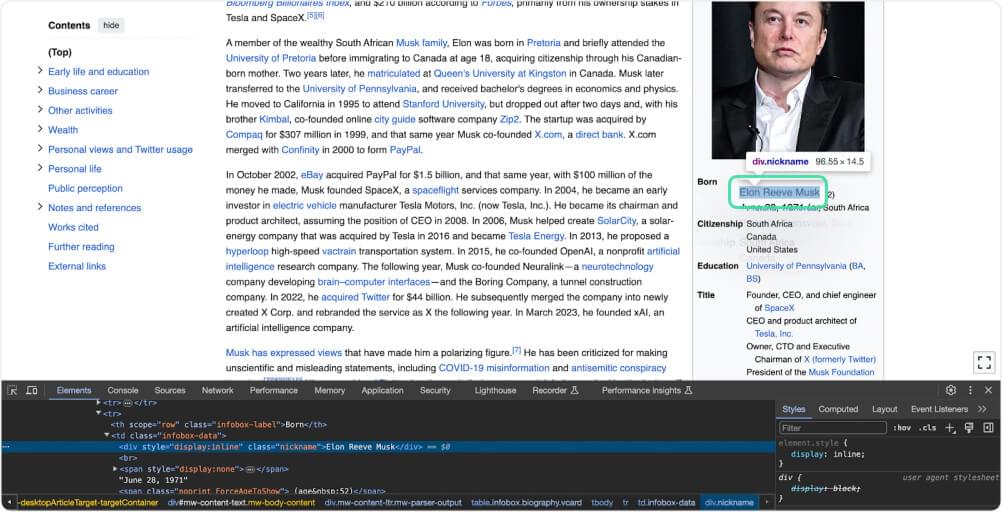Viewport: 1002px width, 512px height.
Task: Open University of Pretoria link
Action: [271, 58]
